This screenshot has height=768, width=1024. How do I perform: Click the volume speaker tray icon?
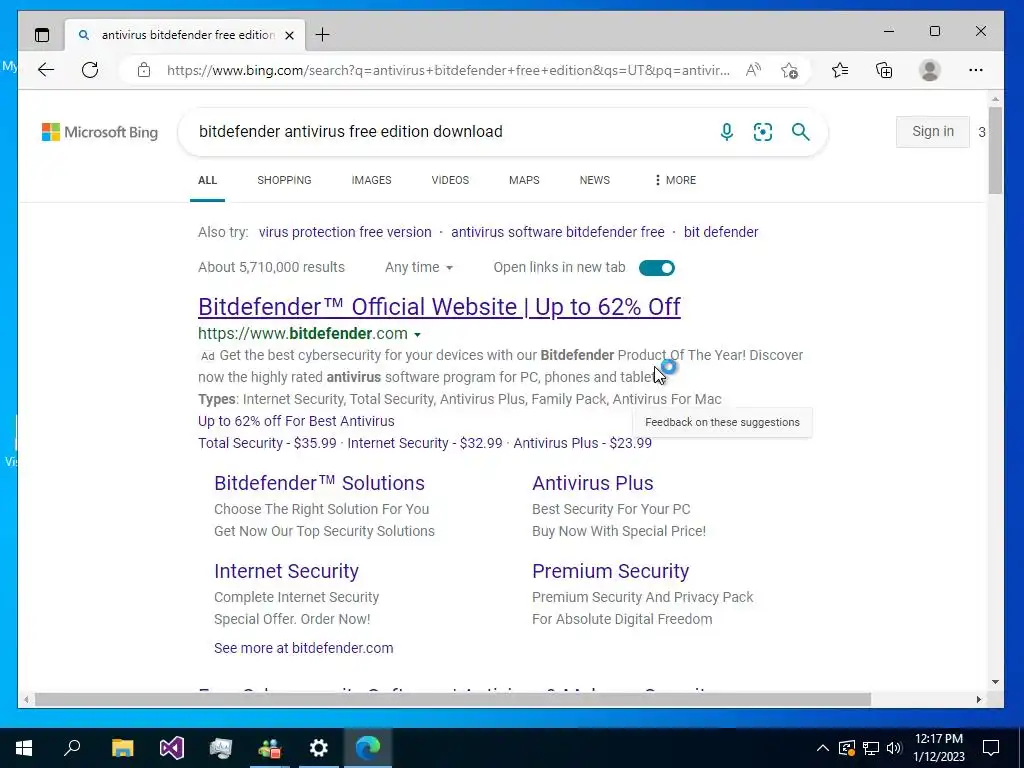tap(894, 748)
